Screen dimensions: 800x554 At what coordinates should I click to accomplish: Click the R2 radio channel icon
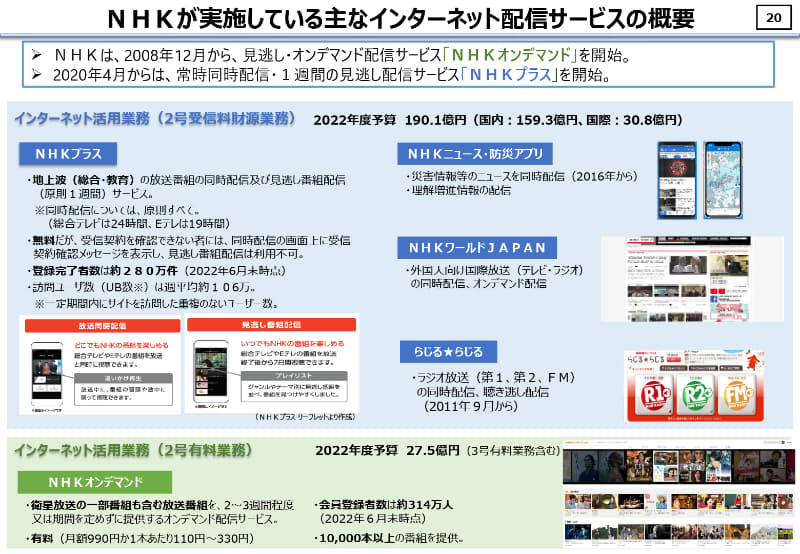click(696, 396)
